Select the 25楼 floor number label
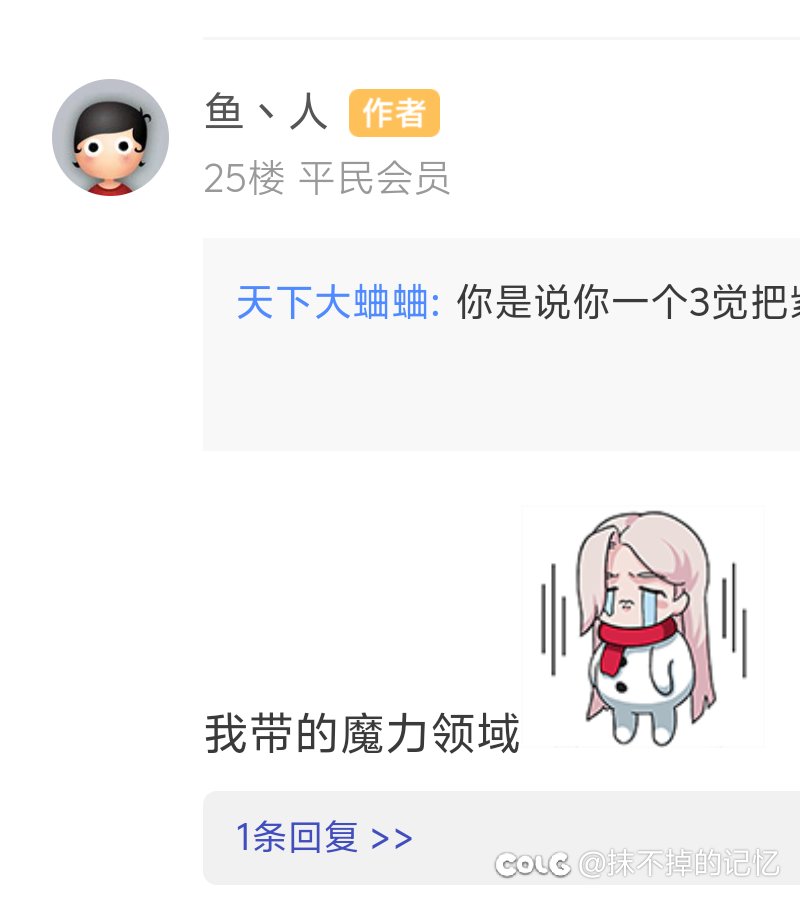 (x=244, y=178)
